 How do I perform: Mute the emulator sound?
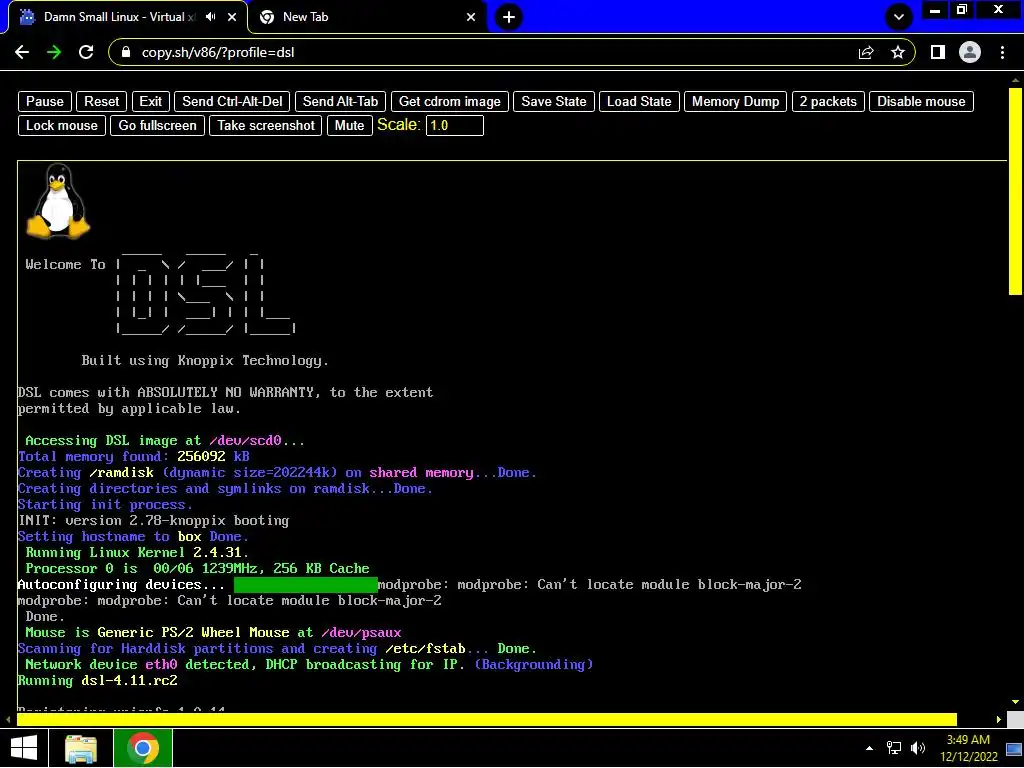tap(349, 125)
